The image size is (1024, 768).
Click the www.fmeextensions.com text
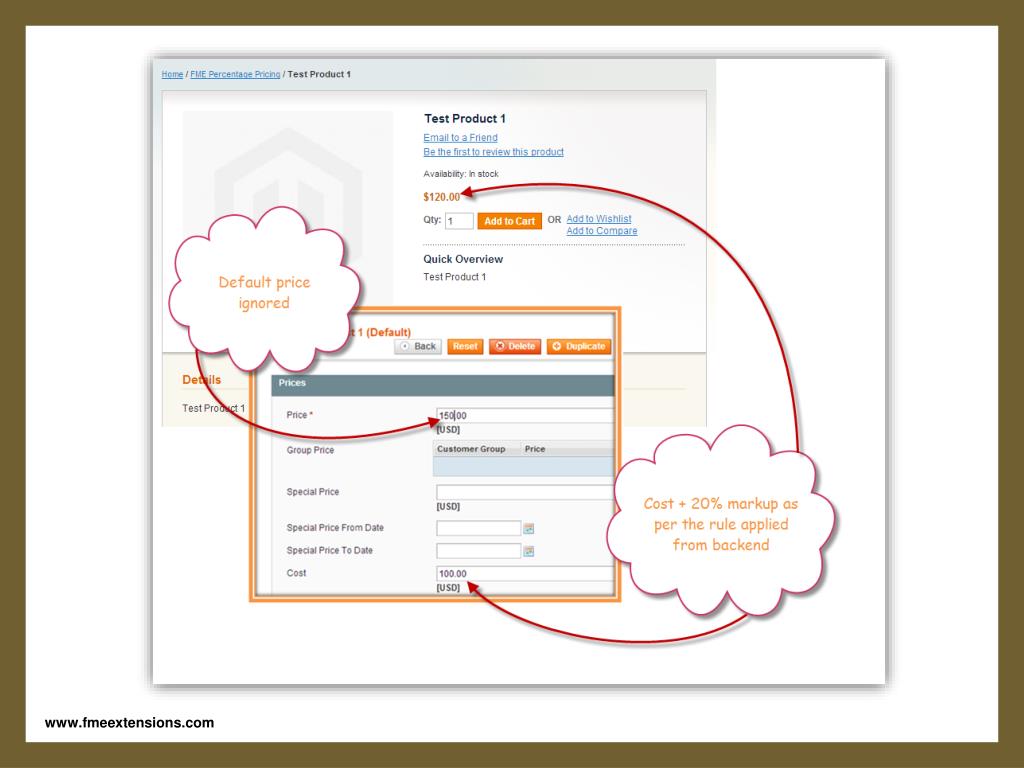pos(129,723)
